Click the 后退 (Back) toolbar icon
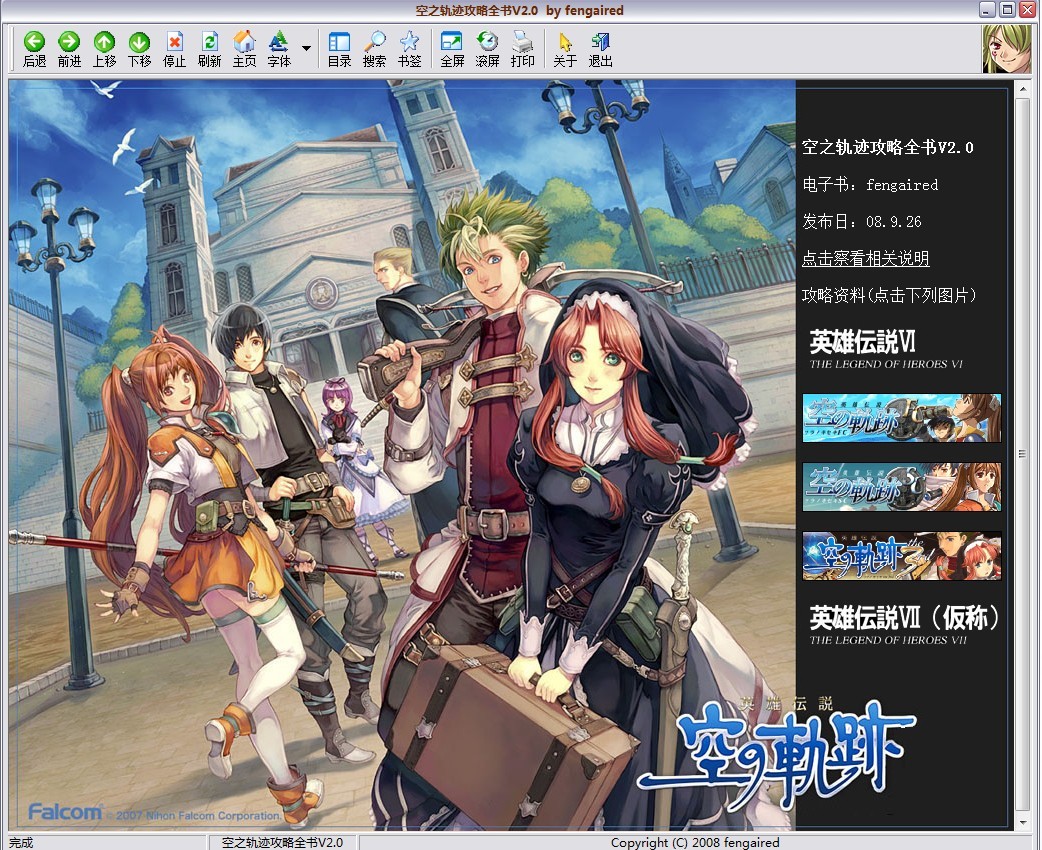Image resolution: width=1042 pixels, height=850 pixels. (x=35, y=49)
